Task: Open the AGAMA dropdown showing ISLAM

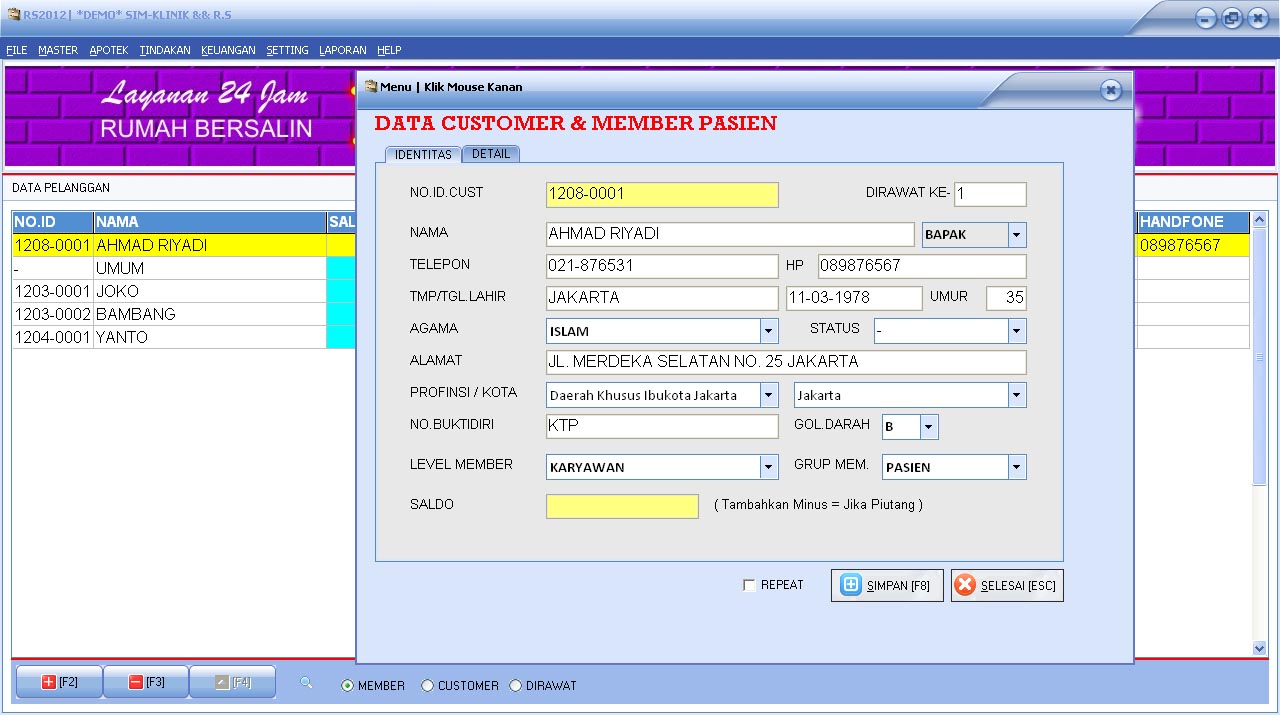Action: point(768,330)
